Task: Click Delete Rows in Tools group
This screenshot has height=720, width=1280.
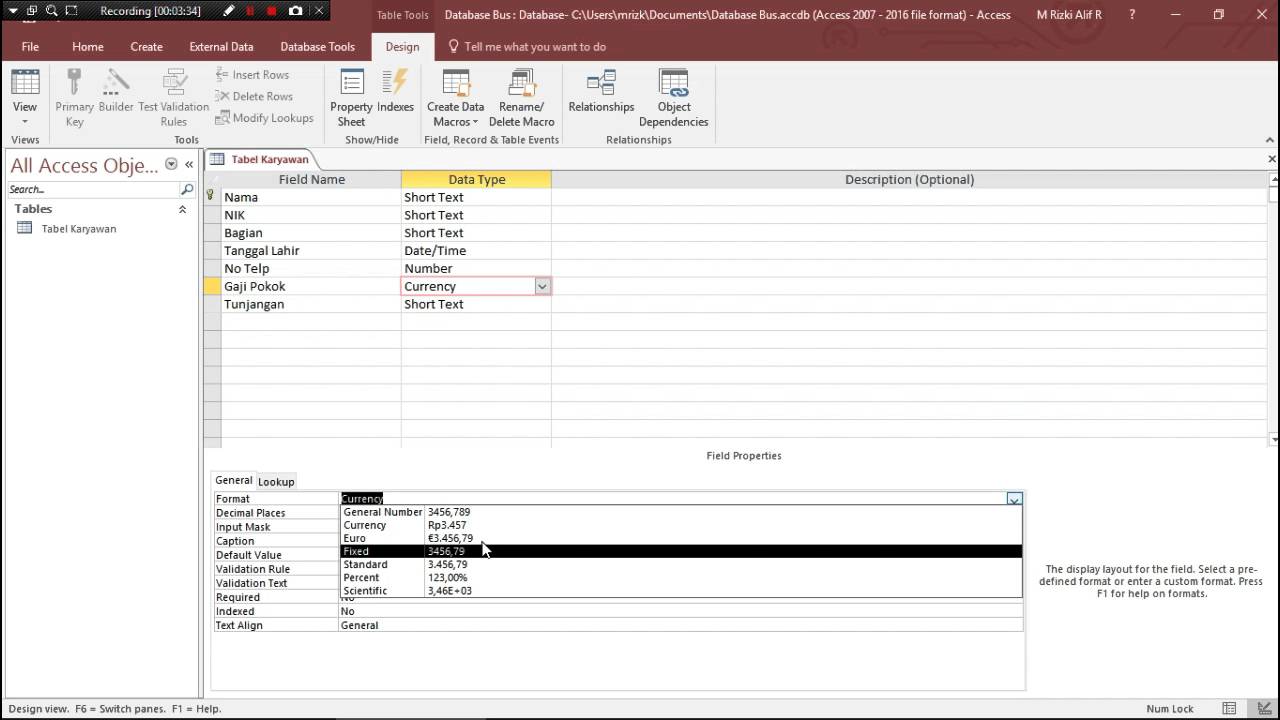Action: click(x=255, y=96)
